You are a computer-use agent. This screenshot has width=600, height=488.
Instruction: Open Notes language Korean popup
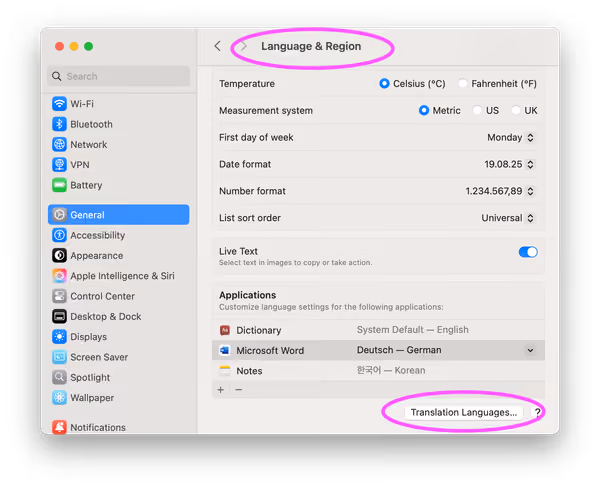point(391,370)
